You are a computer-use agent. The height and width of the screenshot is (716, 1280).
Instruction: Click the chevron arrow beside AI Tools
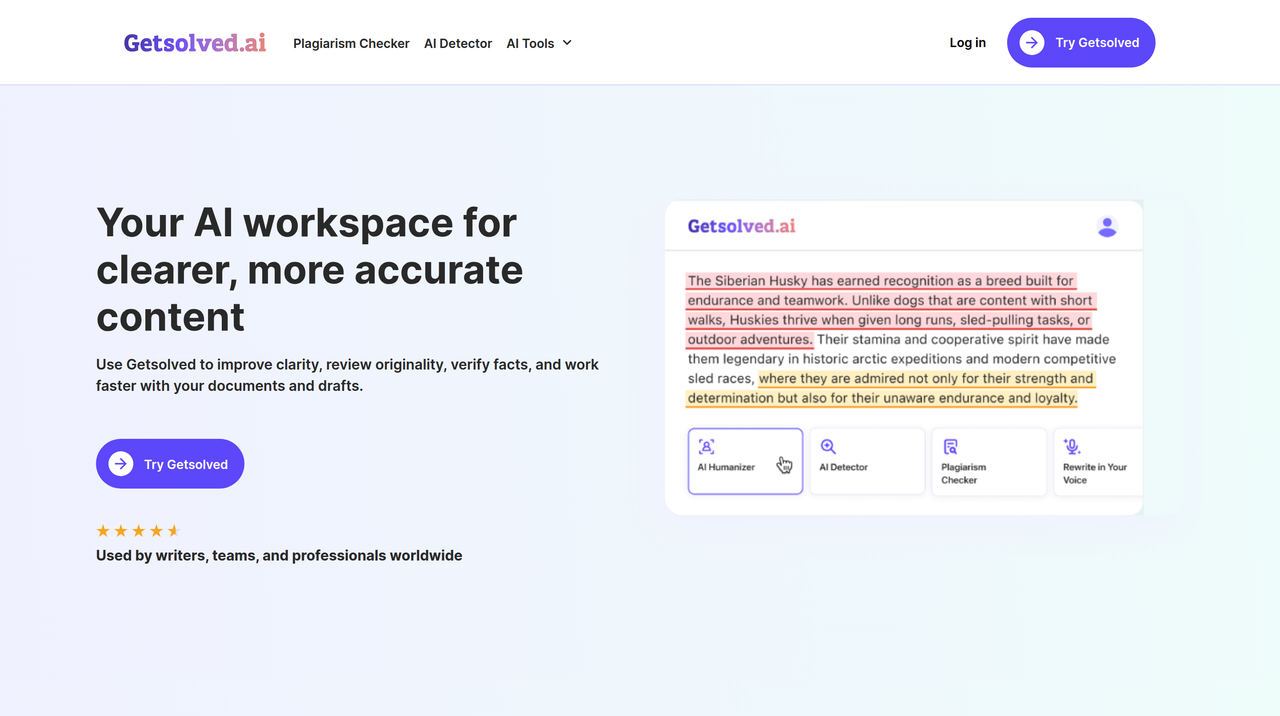click(x=567, y=43)
